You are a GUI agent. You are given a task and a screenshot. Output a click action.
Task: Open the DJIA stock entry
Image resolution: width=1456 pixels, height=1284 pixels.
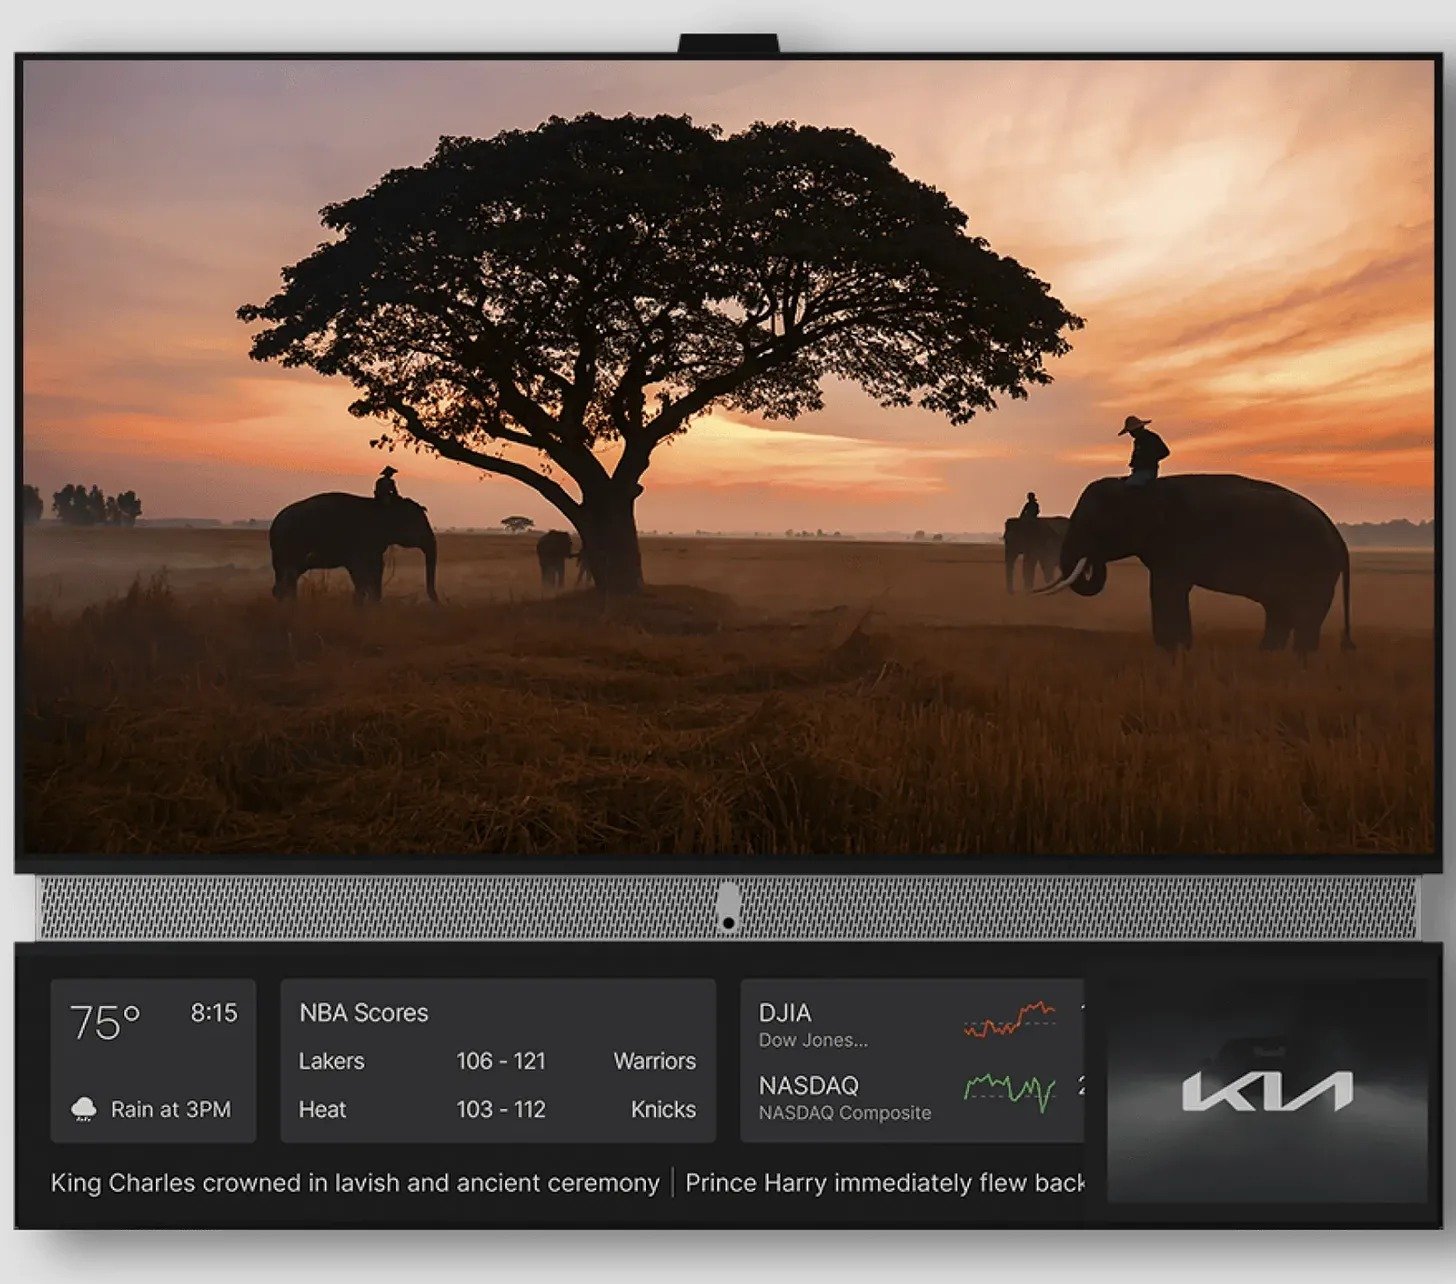pos(785,1013)
